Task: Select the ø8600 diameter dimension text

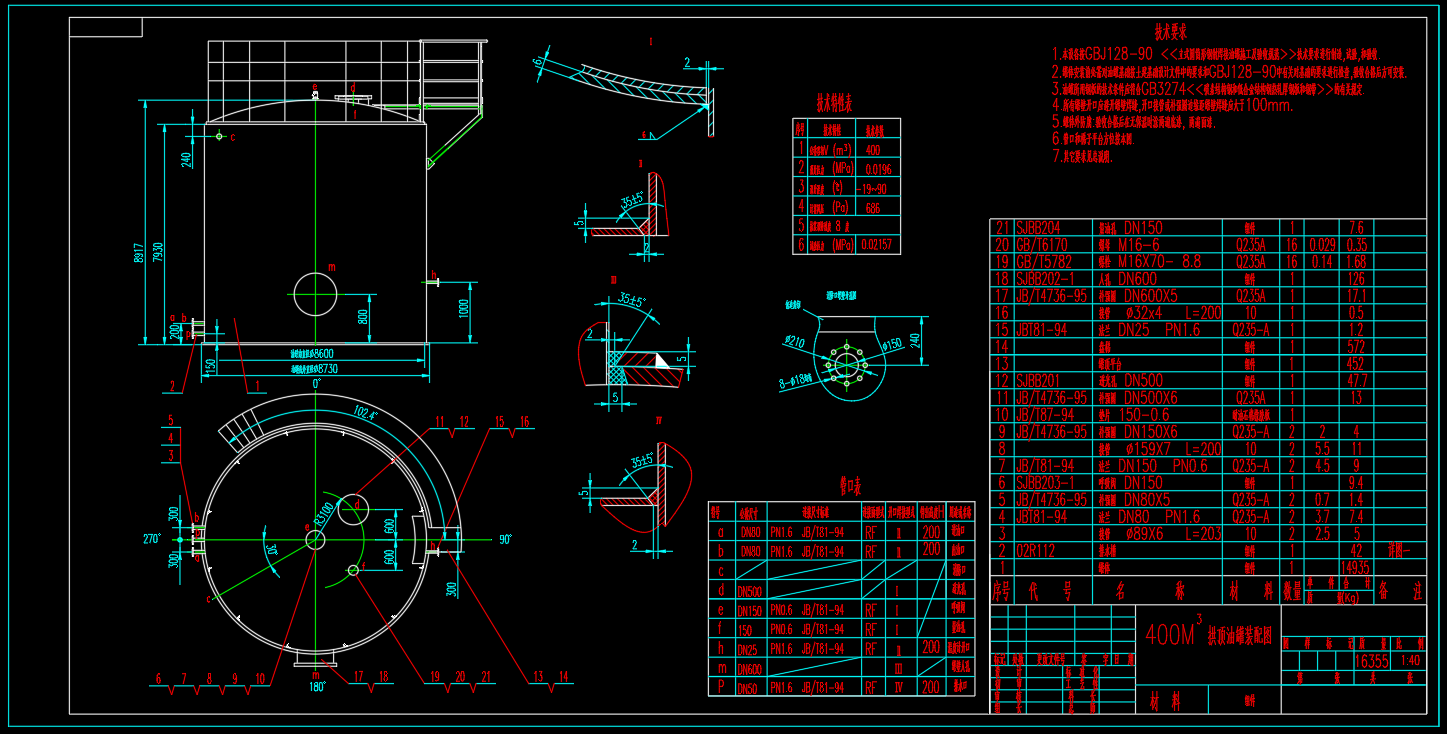Action: 313,353
